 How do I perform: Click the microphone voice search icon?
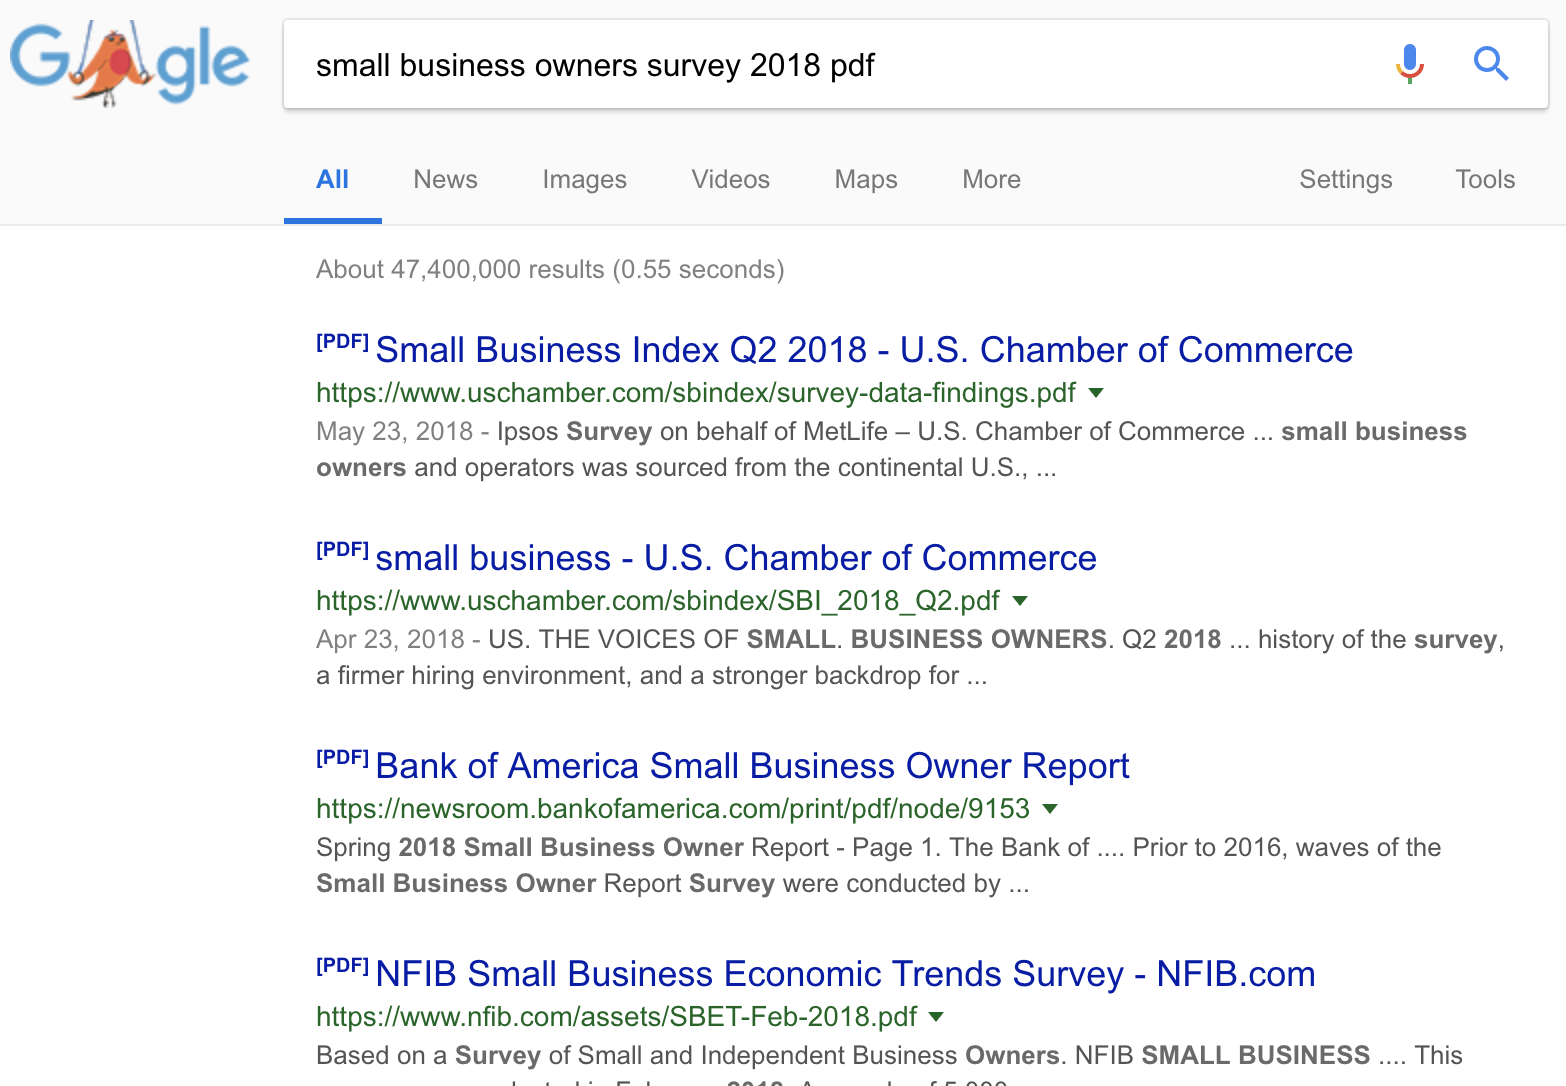[x=1410, y=64]
